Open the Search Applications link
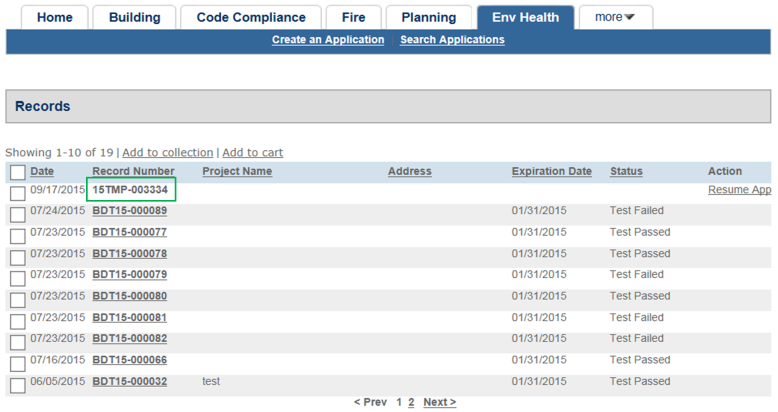This screenshot has width=778, height=412. pos(452,40)
